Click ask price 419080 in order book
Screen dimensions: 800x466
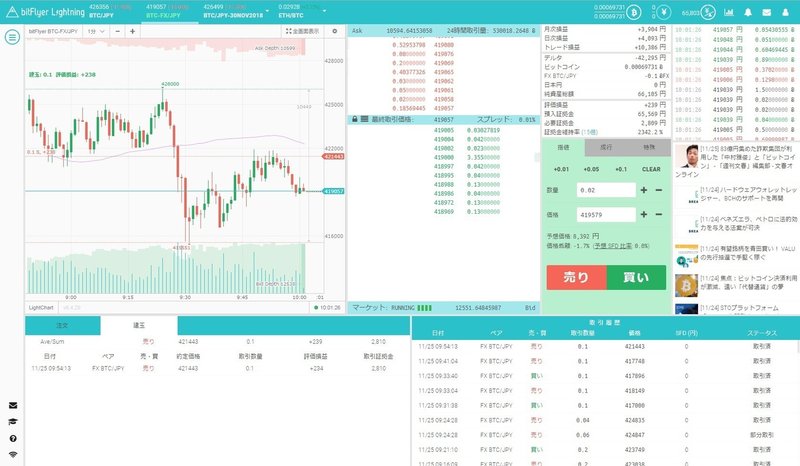click(444, 45)
